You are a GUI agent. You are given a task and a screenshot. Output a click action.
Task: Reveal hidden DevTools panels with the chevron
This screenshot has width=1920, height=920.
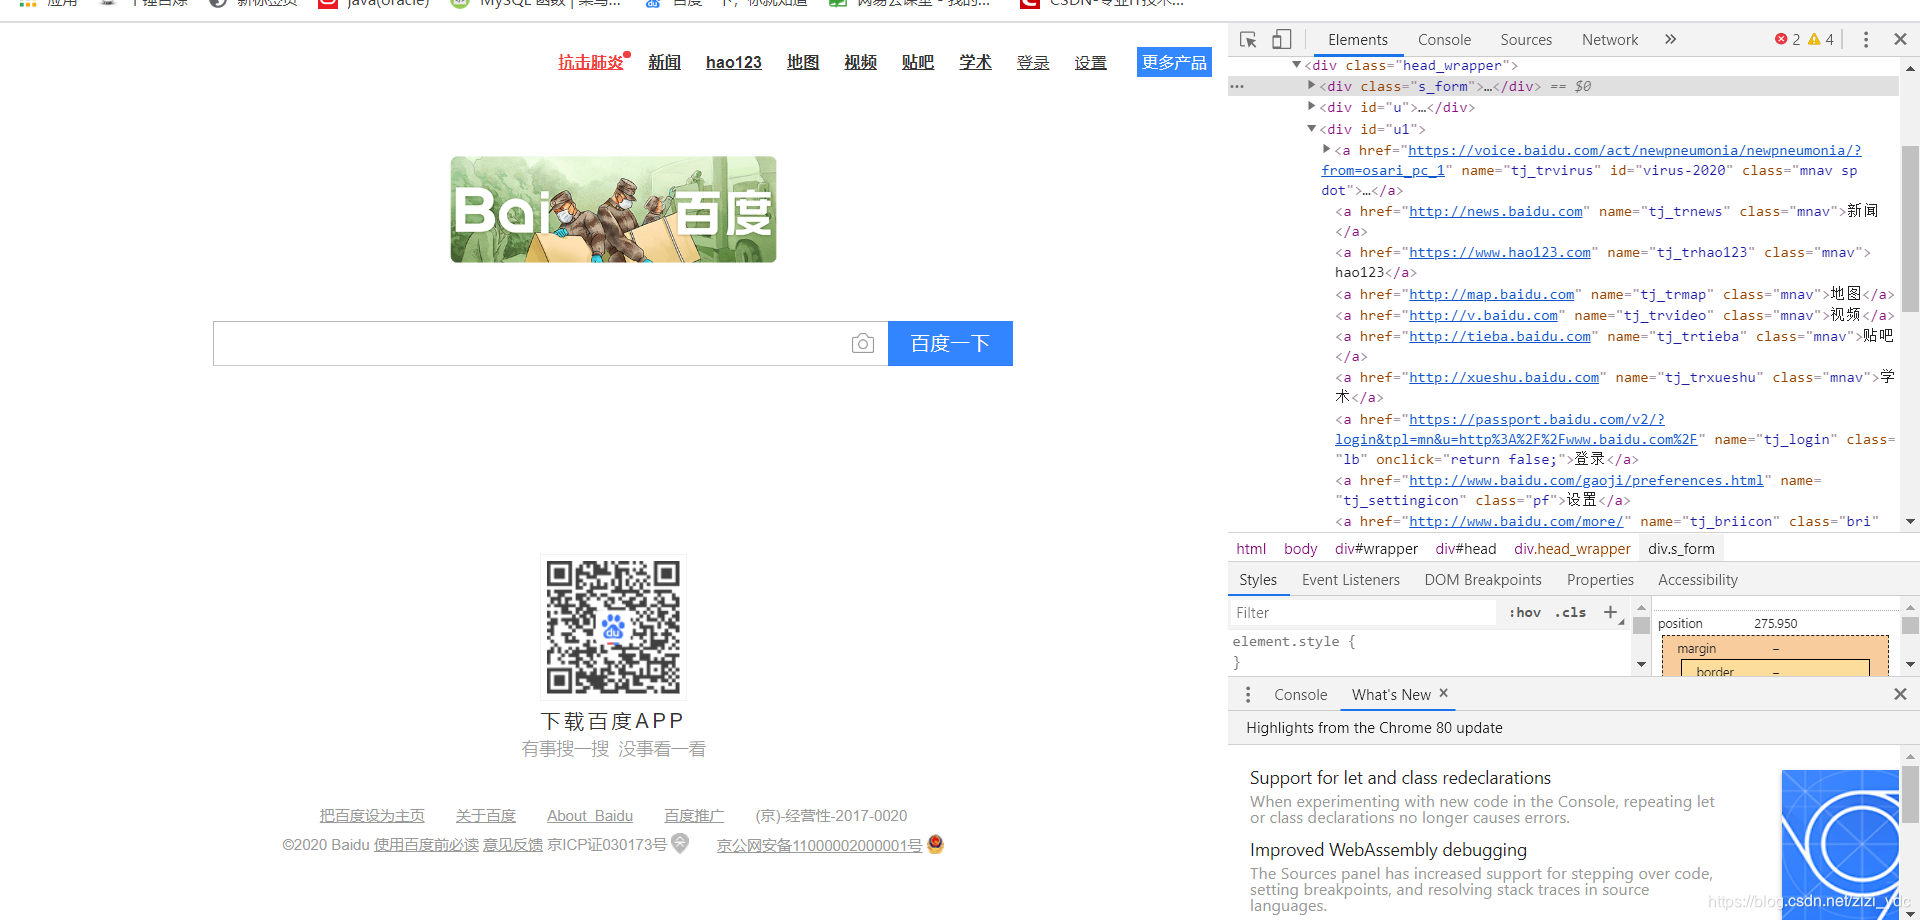pyautogui.click(x=1670, y=39)
